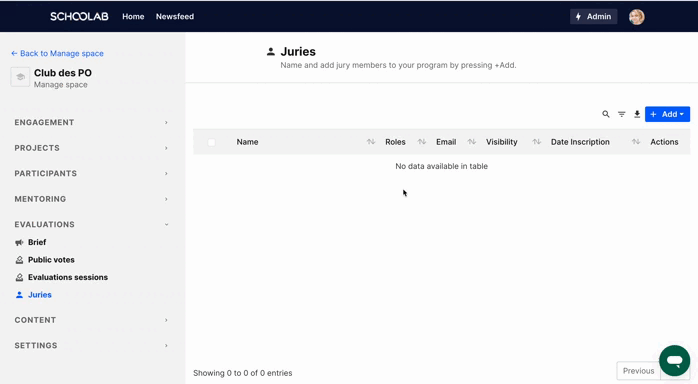The width and height of the screenshot is (698, 384).
Task: Click the Admin button in the header
Action: [x=593, y=16]
